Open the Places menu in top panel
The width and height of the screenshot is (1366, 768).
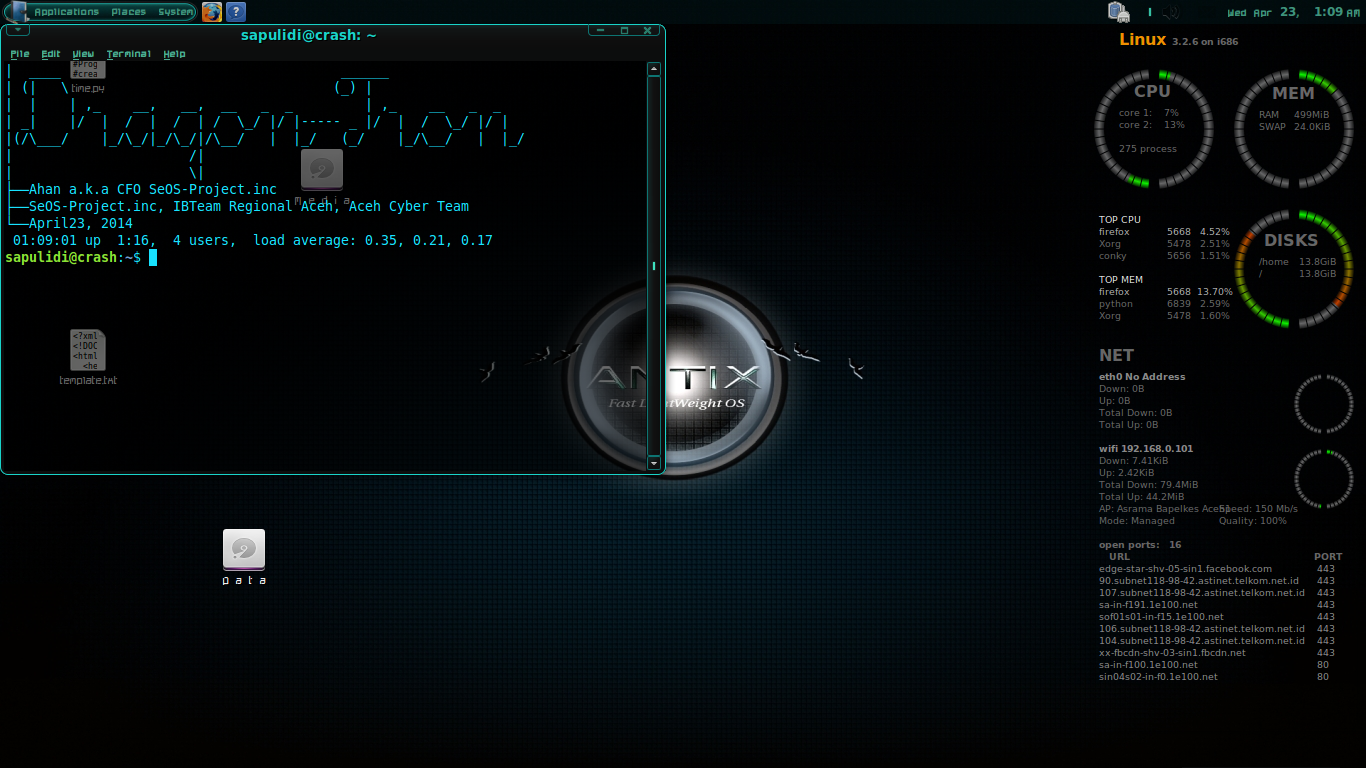[128, 12]
